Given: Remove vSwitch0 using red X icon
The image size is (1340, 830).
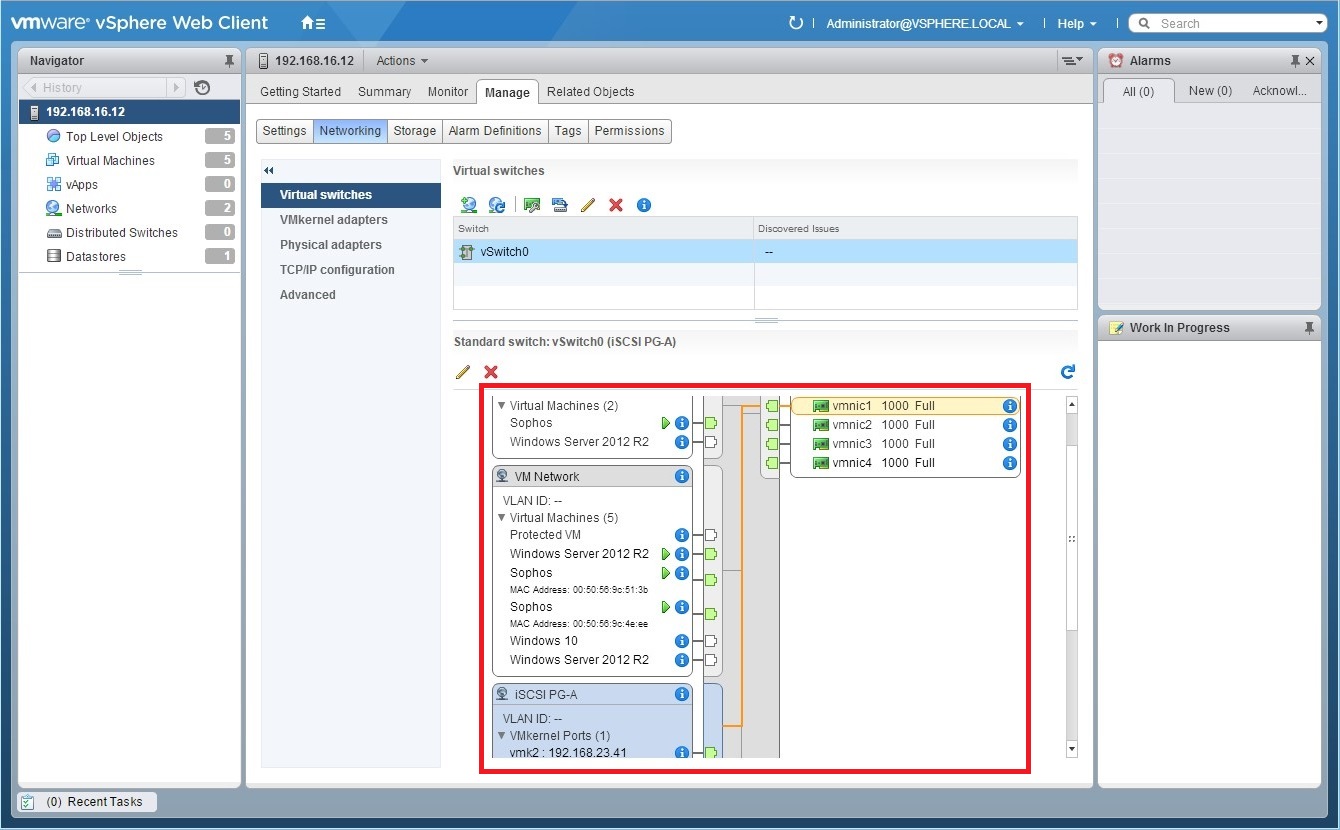Looking at the screenshot, I should click(490, 372).
